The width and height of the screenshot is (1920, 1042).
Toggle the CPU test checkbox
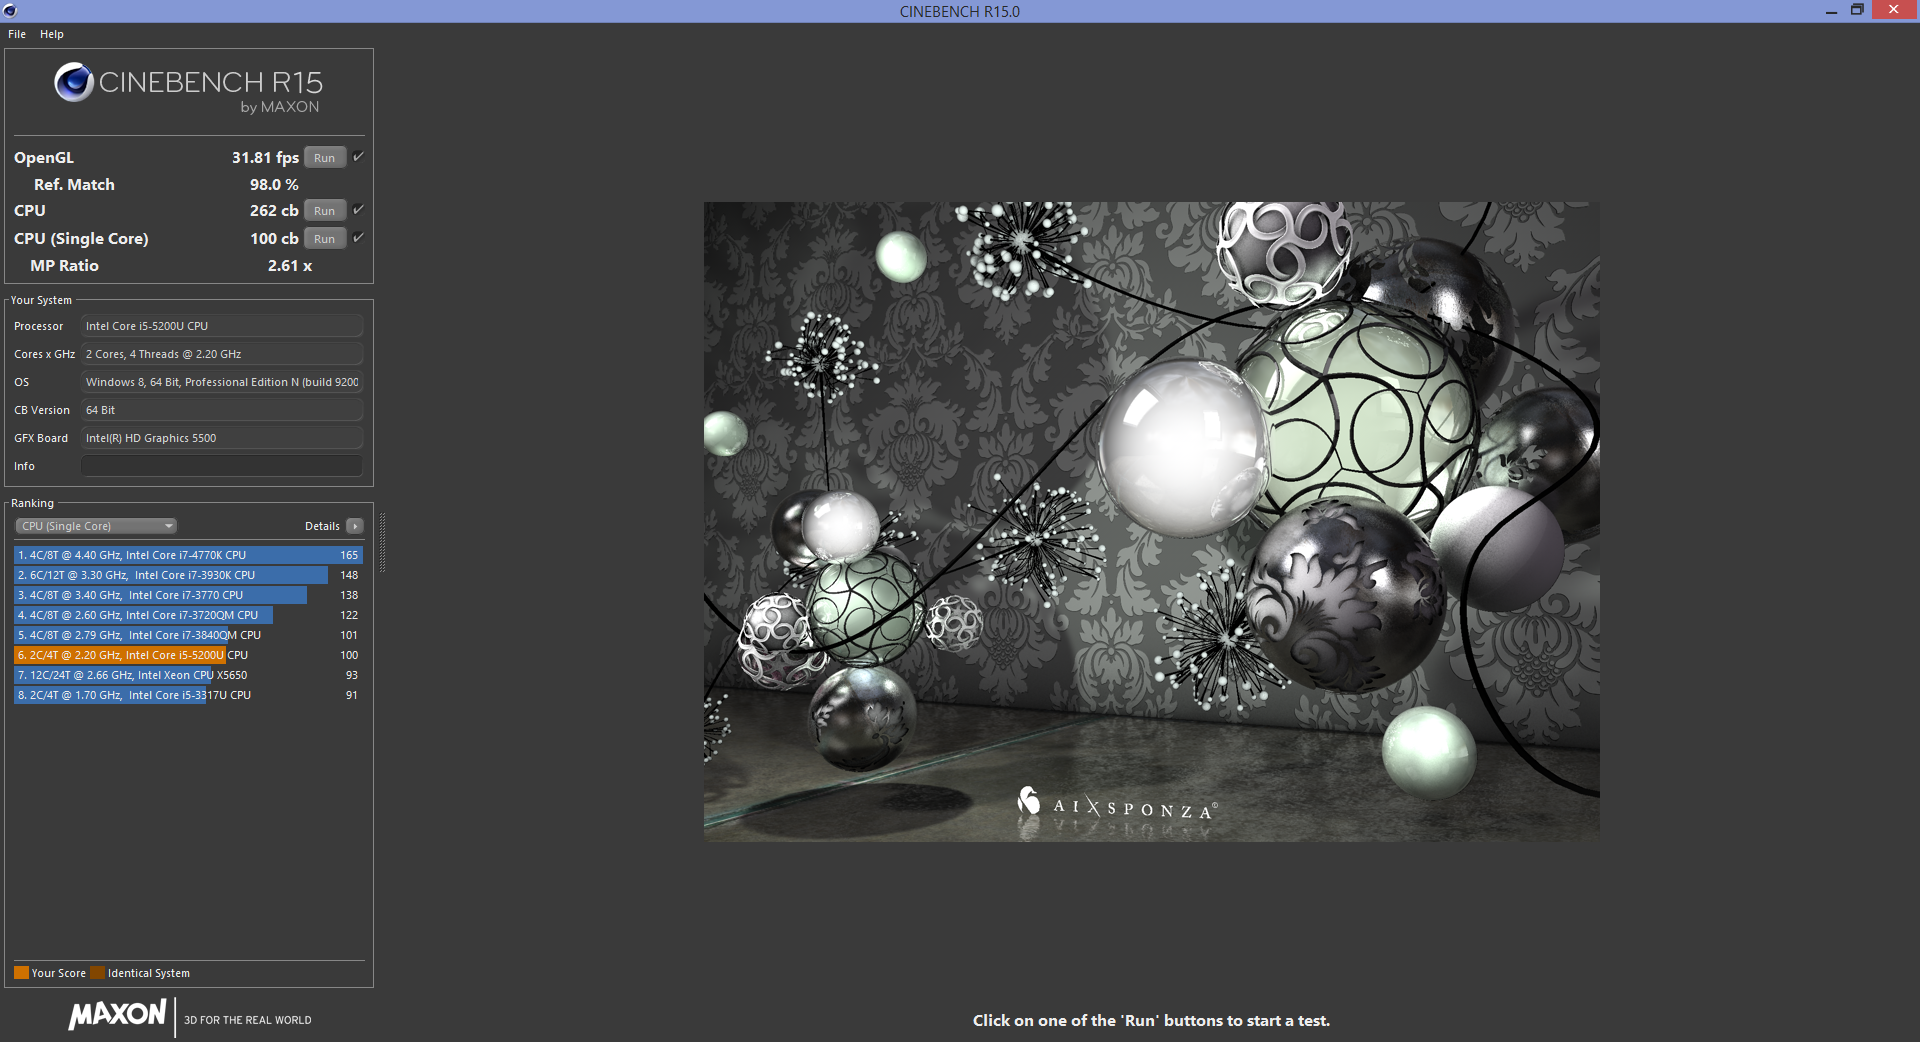pyautogui.click(x=358, y=210)
